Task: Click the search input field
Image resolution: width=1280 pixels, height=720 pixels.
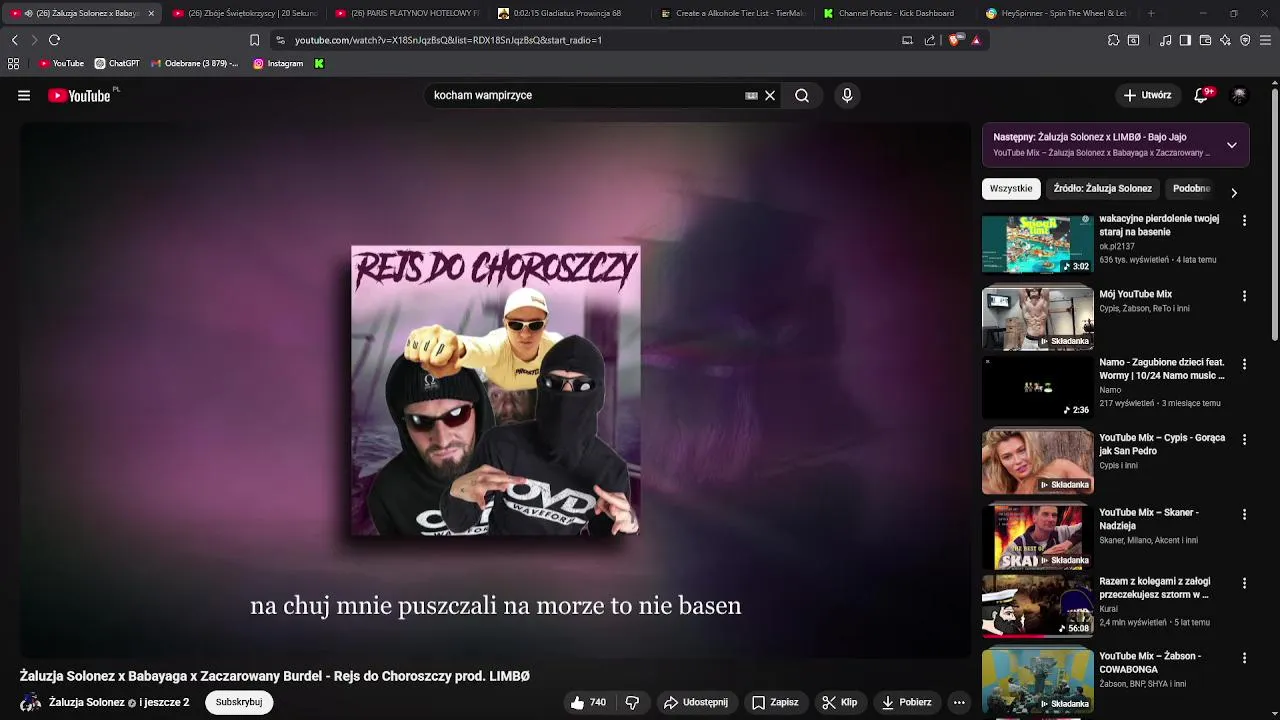Action: click(585, 96)
